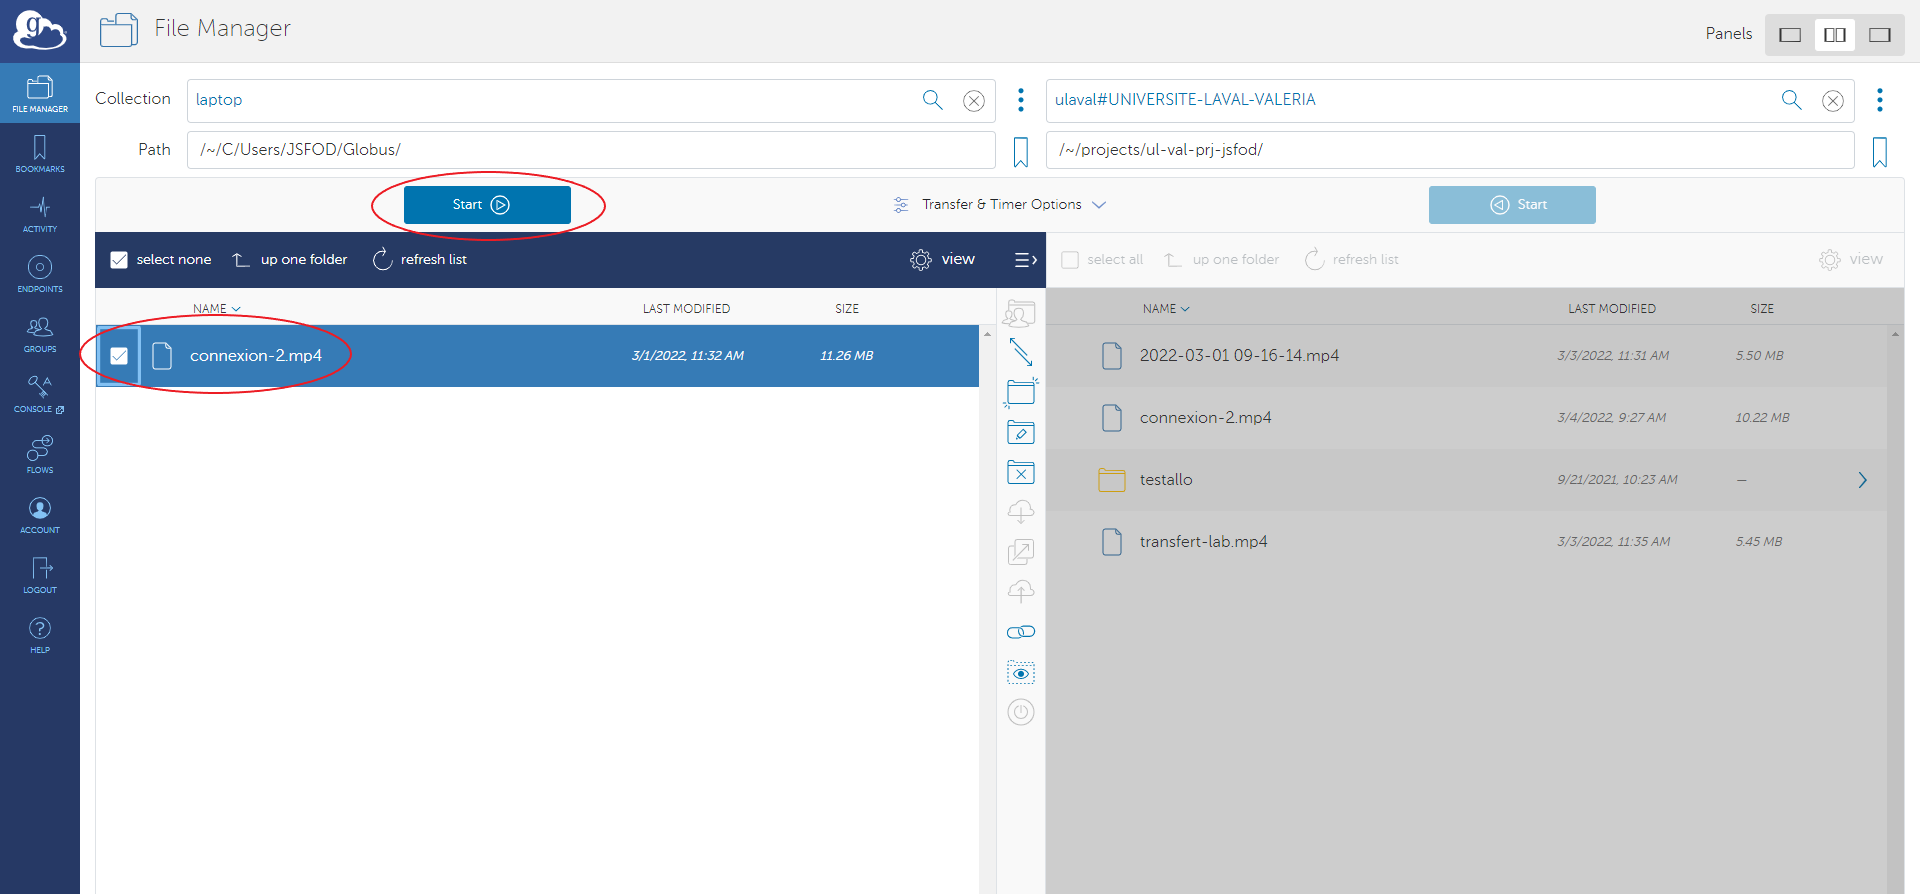
Task: Sort laptop panel by Size
Action: [x=847, y=309]
